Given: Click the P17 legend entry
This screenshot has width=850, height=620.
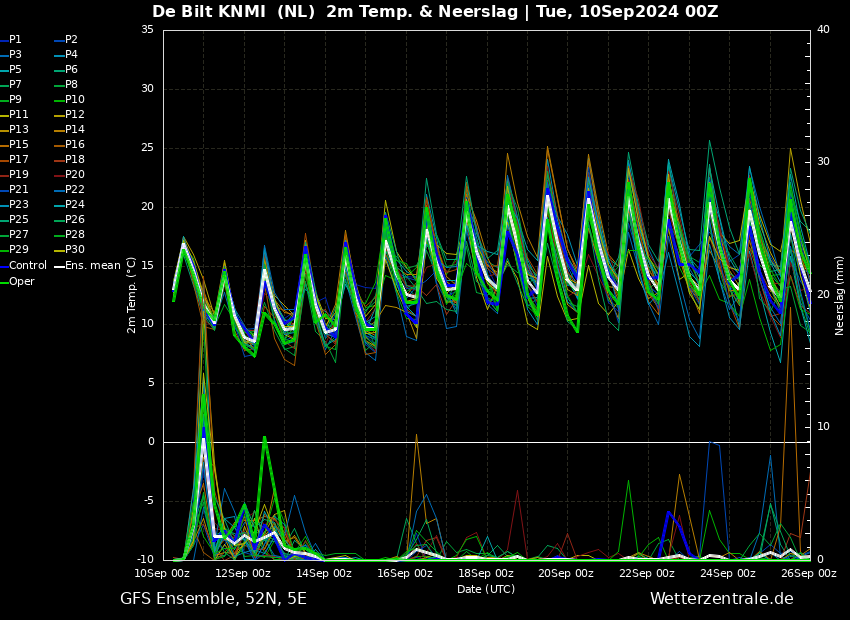Looking at the screenshot, I should point(19,160).
